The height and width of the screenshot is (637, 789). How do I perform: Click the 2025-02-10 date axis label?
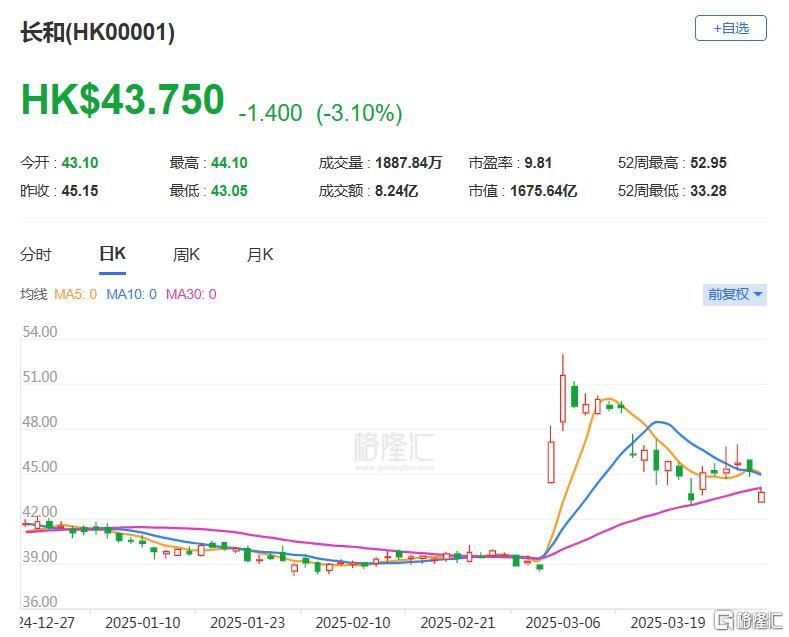[353, 623]
